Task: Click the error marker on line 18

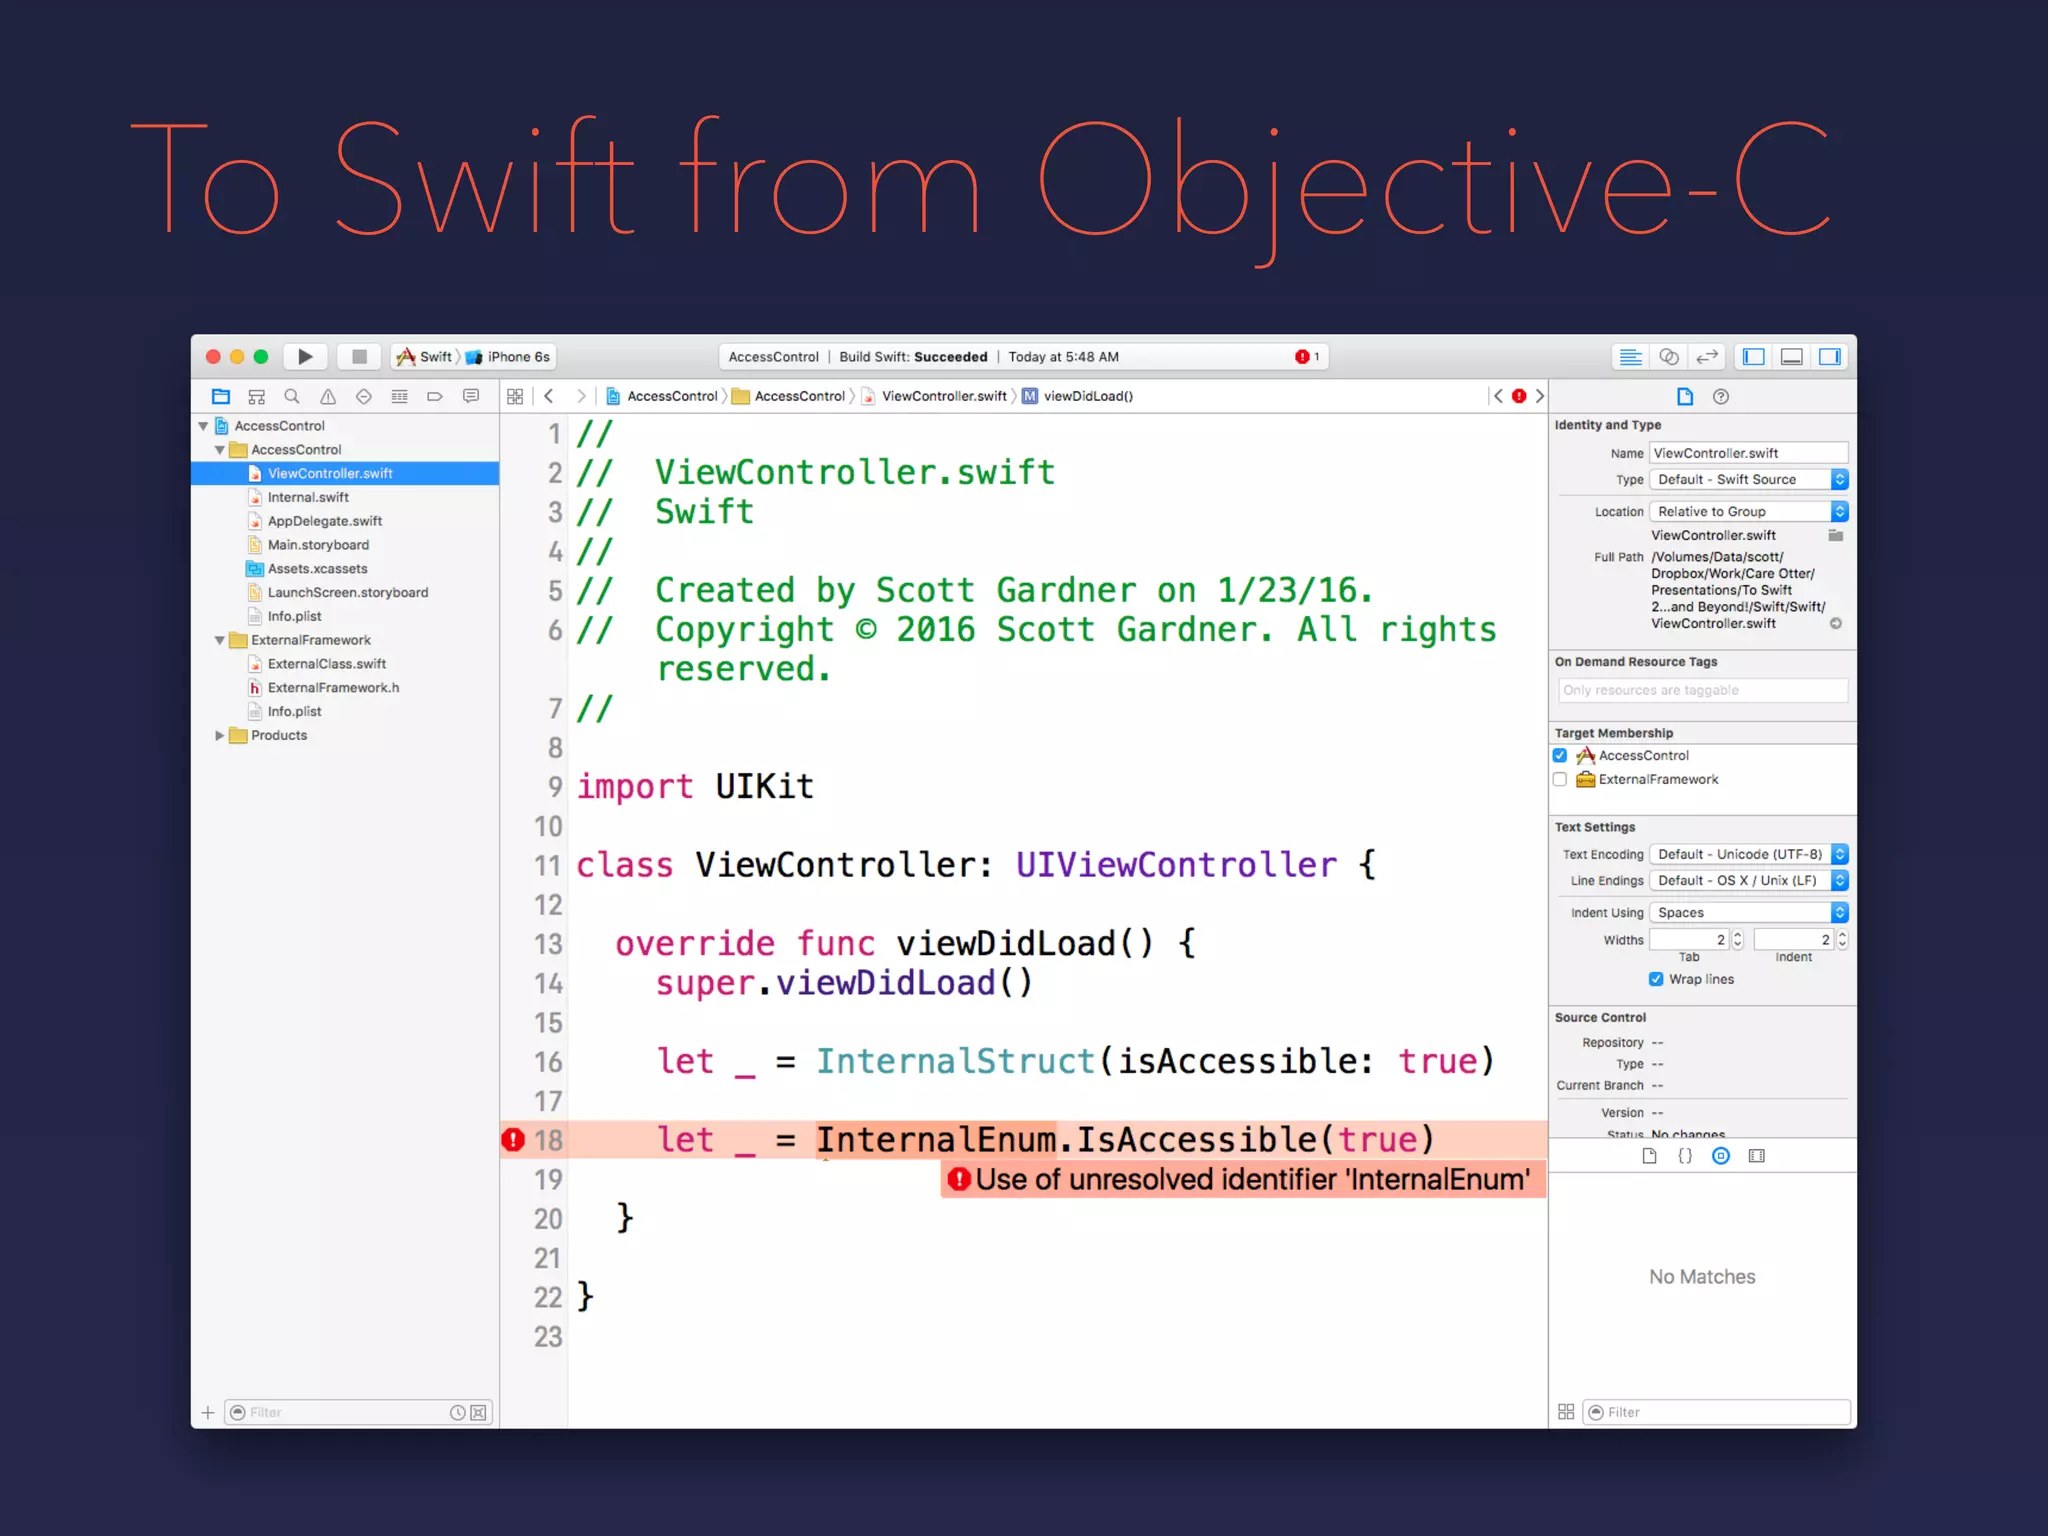Action: point(513,1140)
